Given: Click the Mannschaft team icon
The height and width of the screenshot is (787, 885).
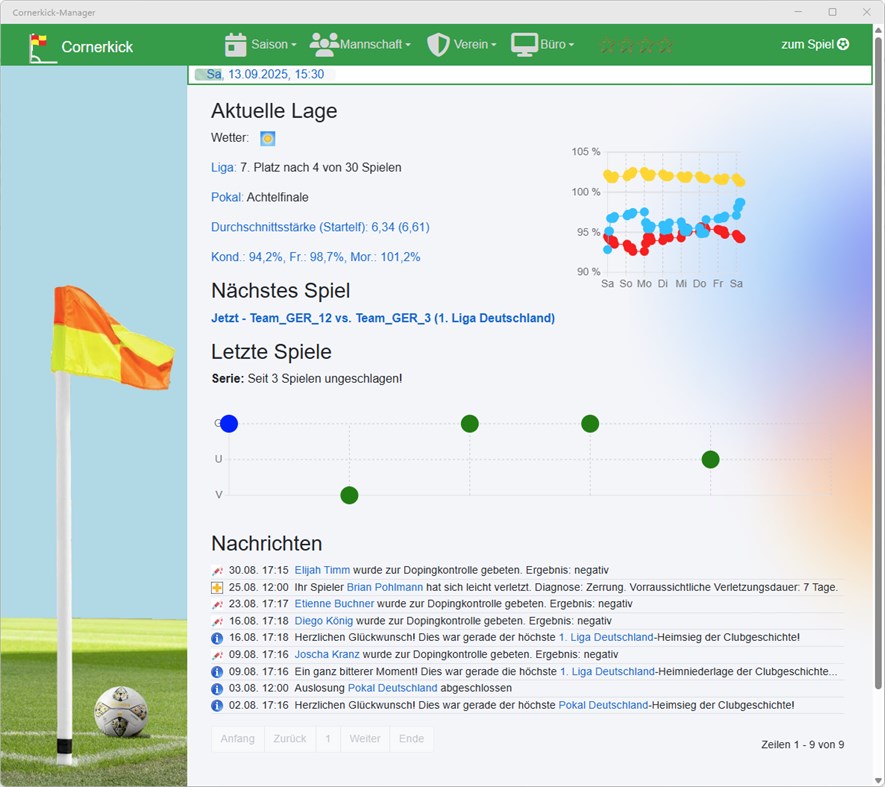Looking at the screenshot, I should coord(322,44).
